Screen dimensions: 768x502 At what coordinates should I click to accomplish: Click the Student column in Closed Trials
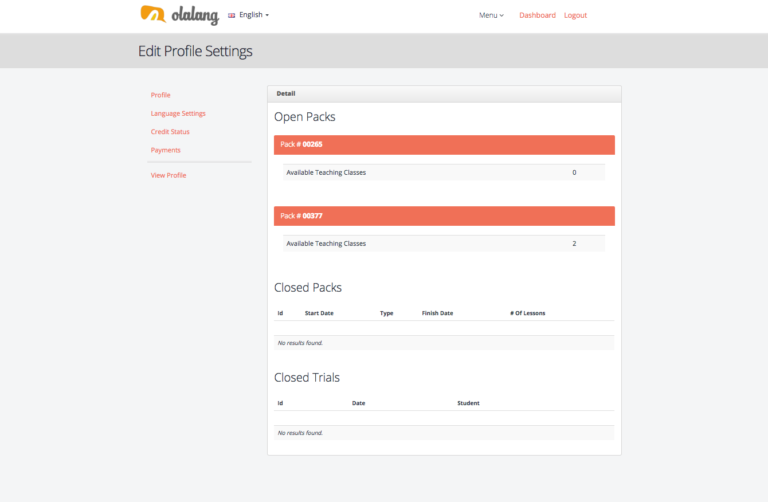coord(468,403)
